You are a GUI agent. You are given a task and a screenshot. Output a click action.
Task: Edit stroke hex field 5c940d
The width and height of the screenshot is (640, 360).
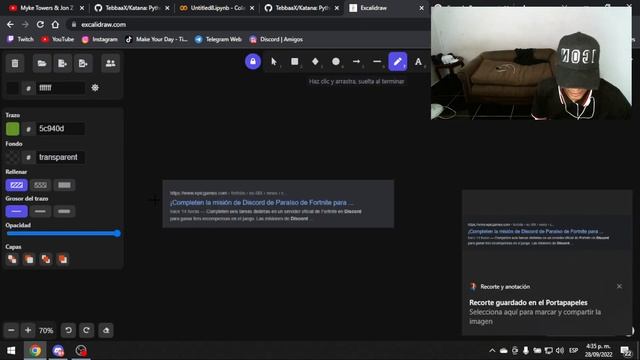[x=60, y=129]
